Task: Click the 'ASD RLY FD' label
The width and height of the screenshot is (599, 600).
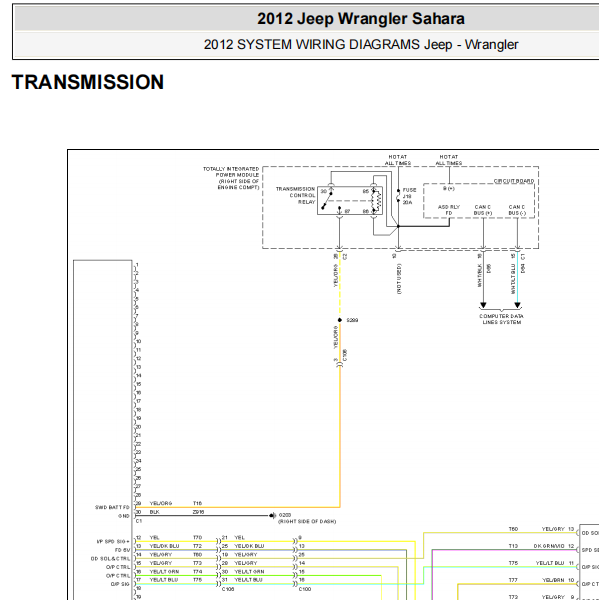Action: click(449, 210)
